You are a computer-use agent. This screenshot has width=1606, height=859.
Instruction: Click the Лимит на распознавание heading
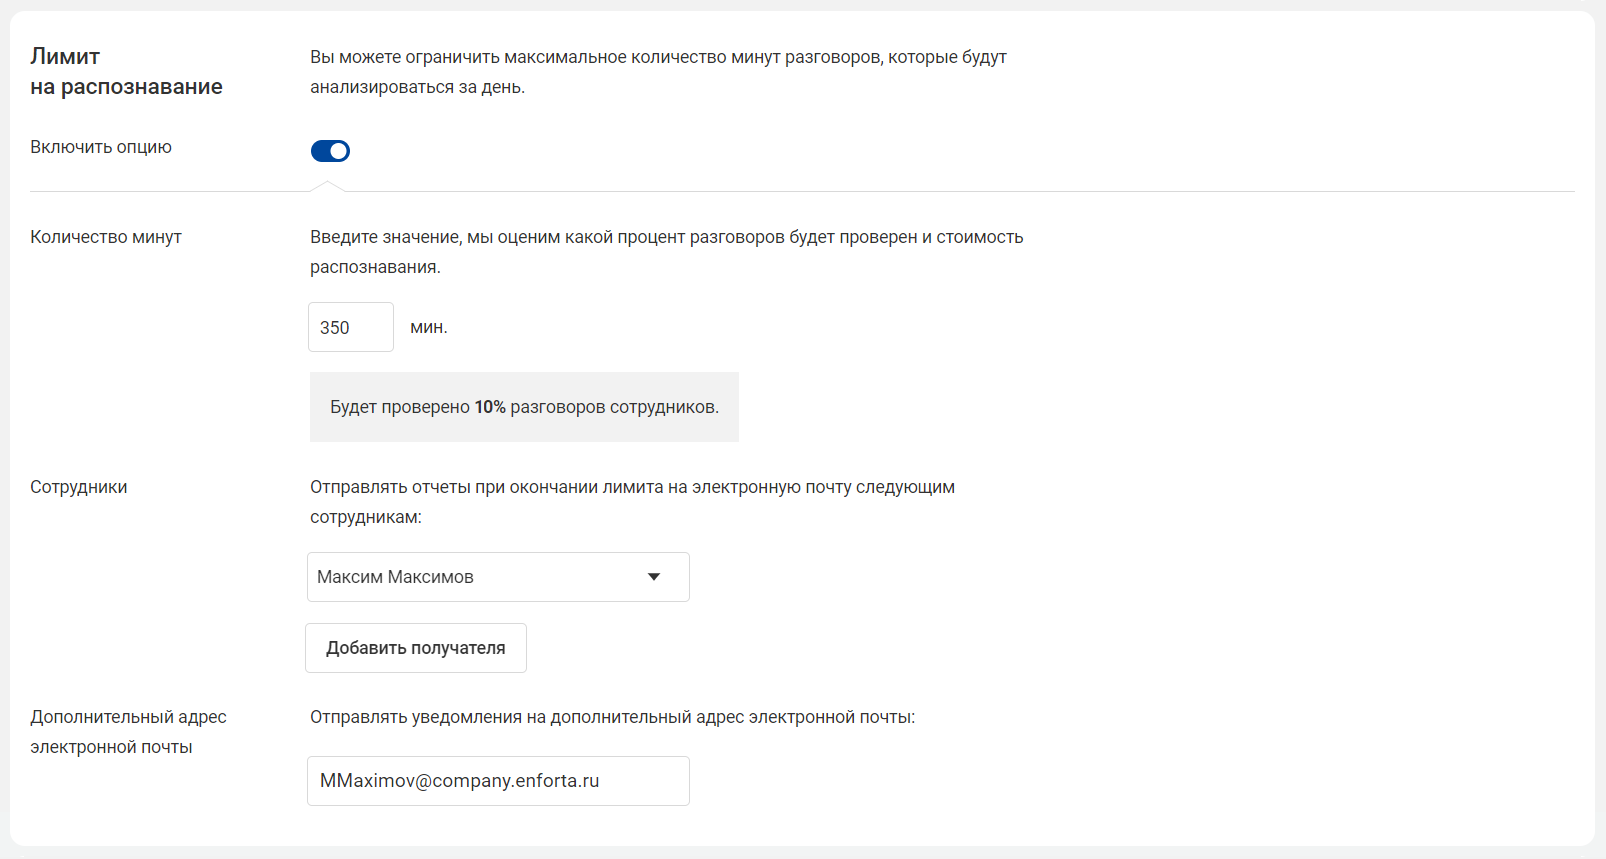[x=126, y=71]
